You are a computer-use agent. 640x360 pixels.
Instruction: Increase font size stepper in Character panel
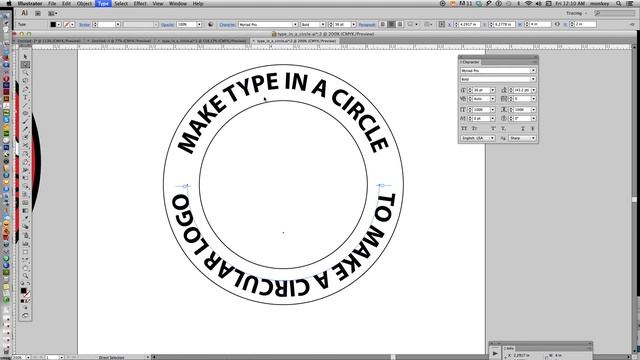[469, 89]
